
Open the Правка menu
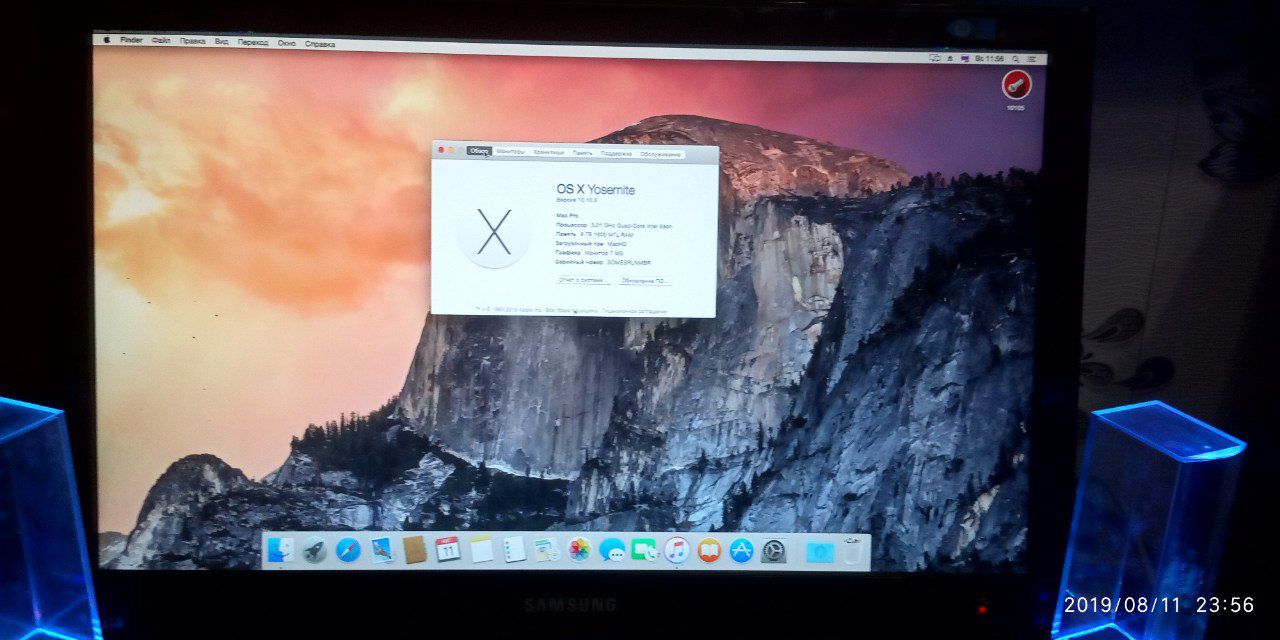193,41
